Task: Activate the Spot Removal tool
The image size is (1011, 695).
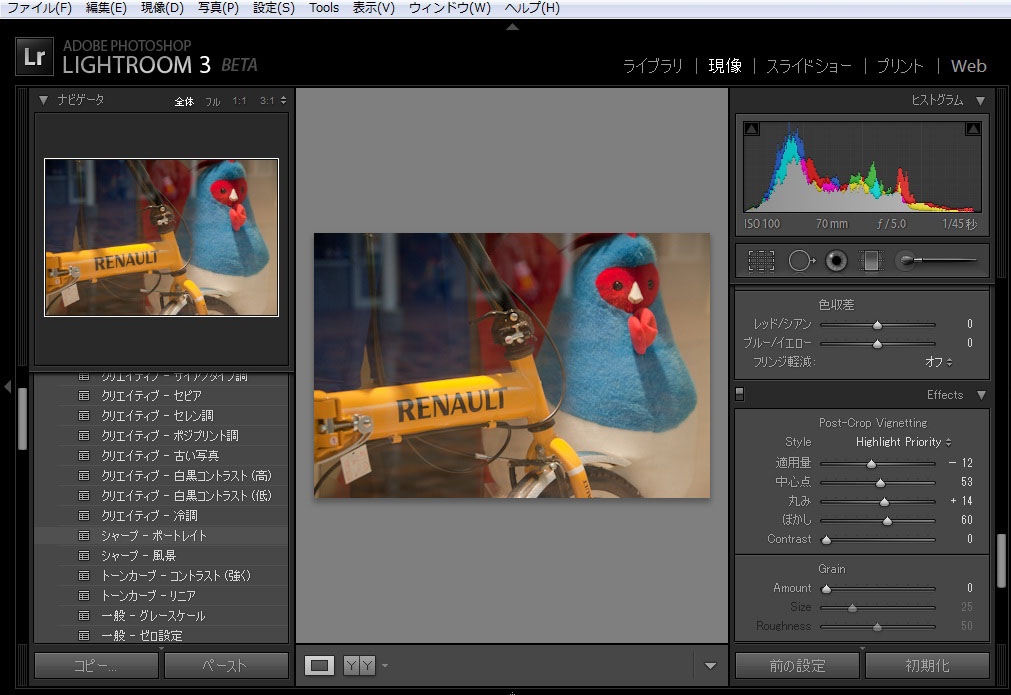Action: pyautogui.click(x=799, y=261)
